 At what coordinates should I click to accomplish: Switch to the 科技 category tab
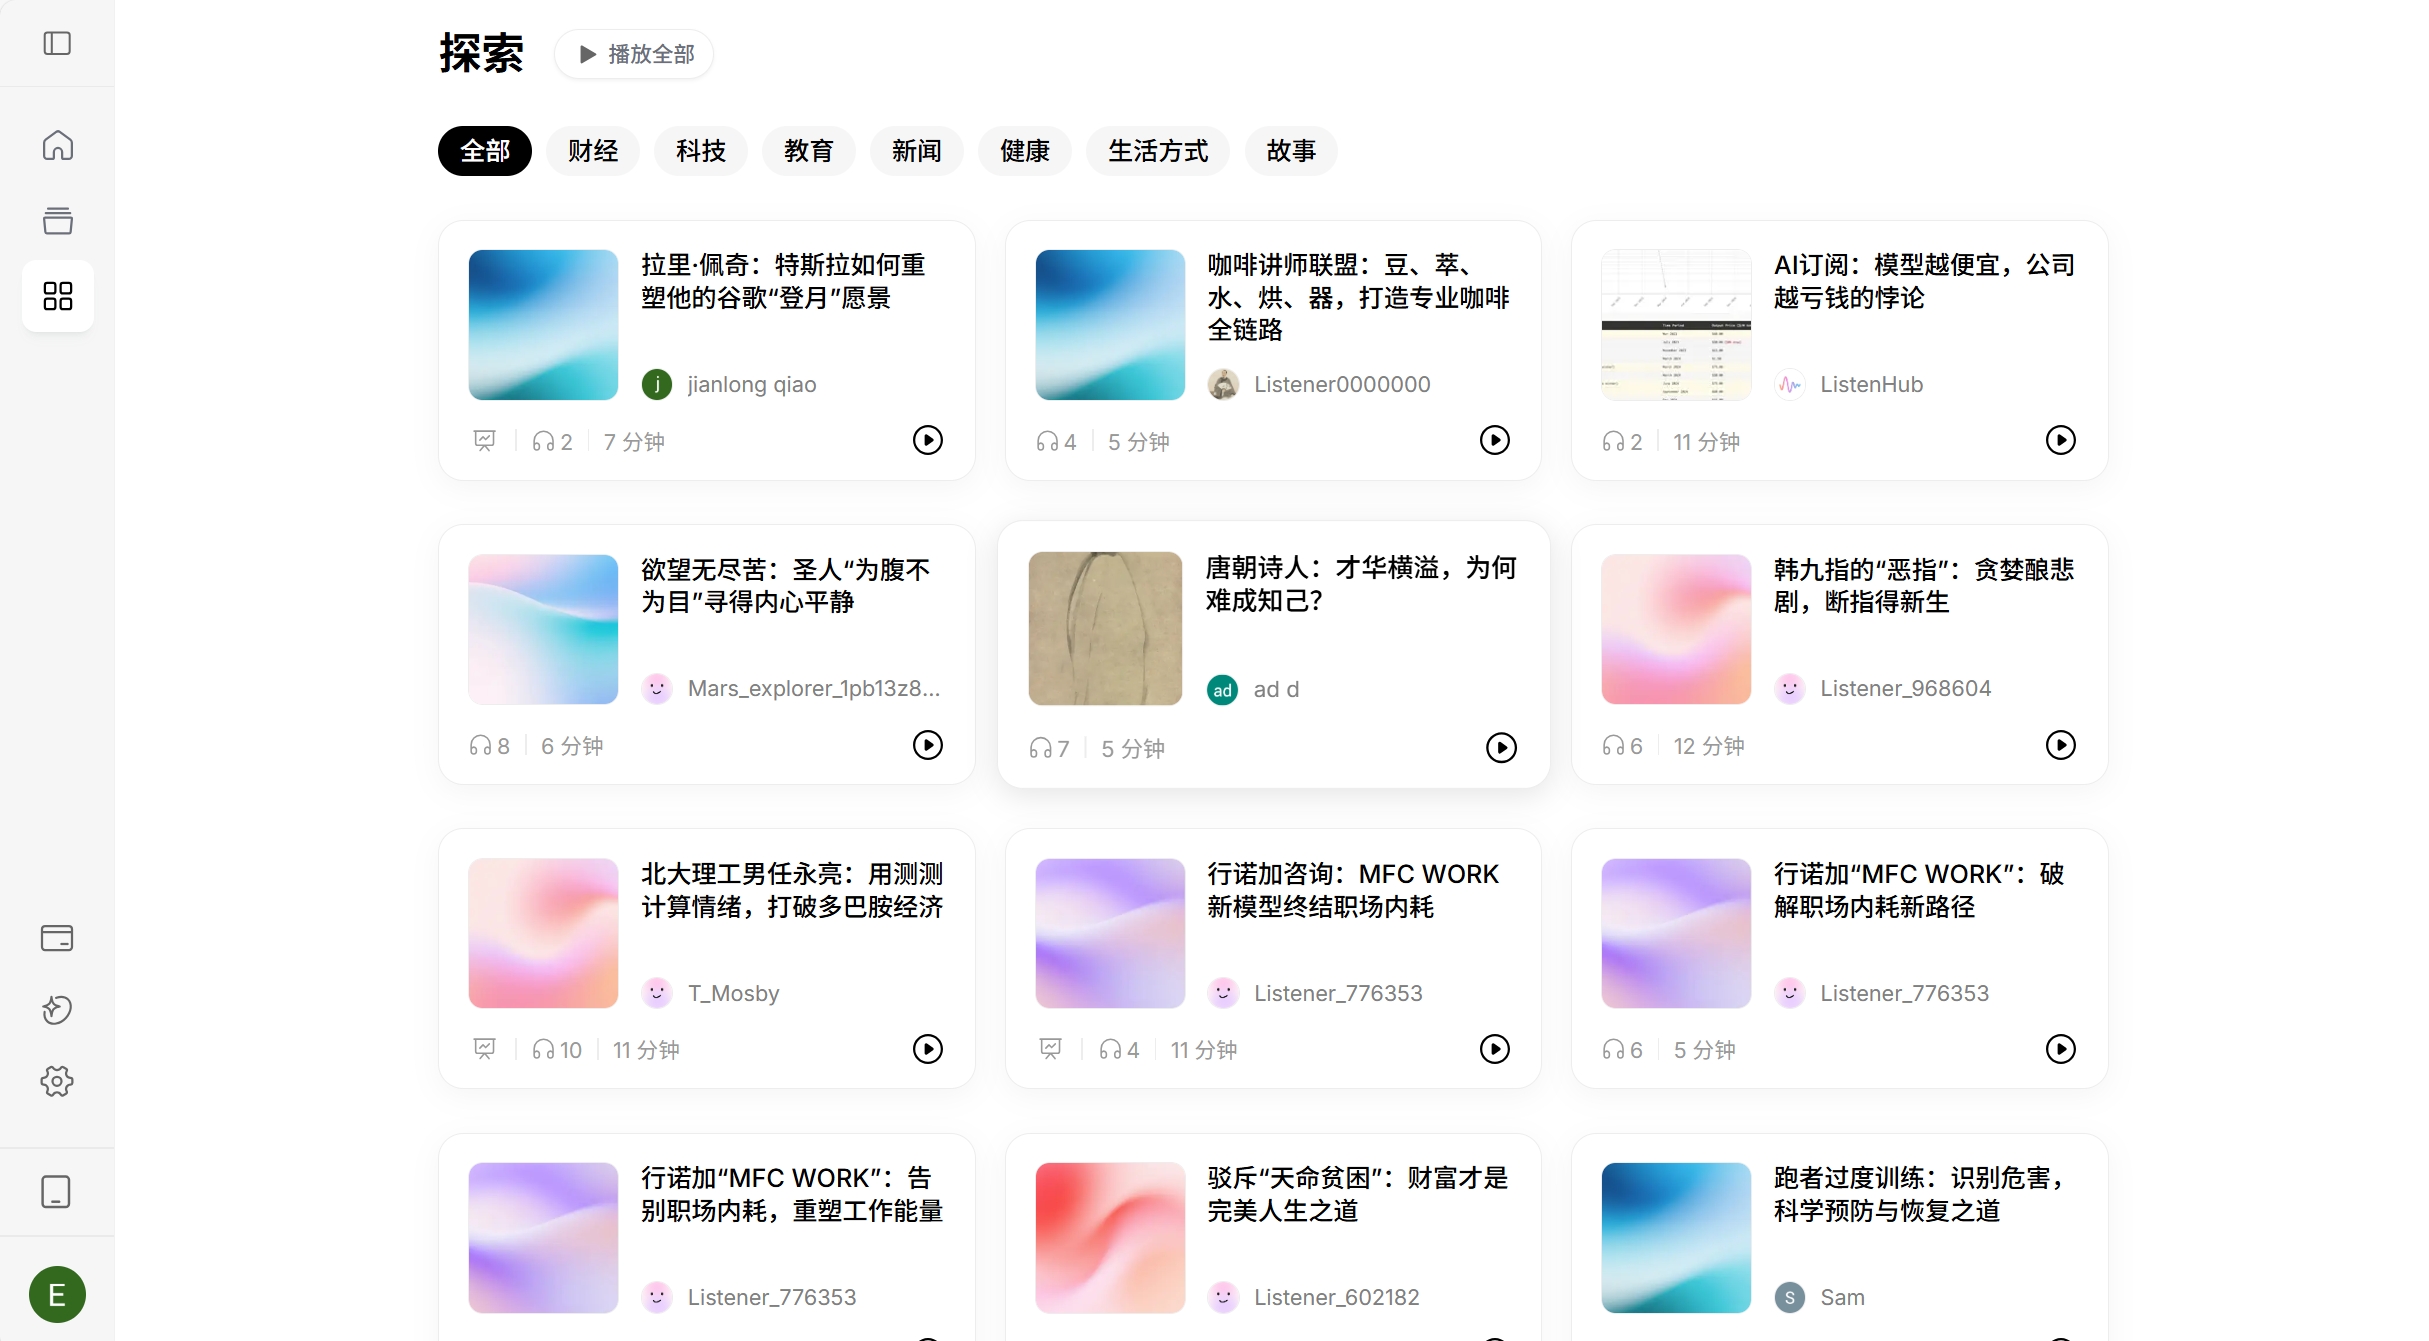coord(701,151)
